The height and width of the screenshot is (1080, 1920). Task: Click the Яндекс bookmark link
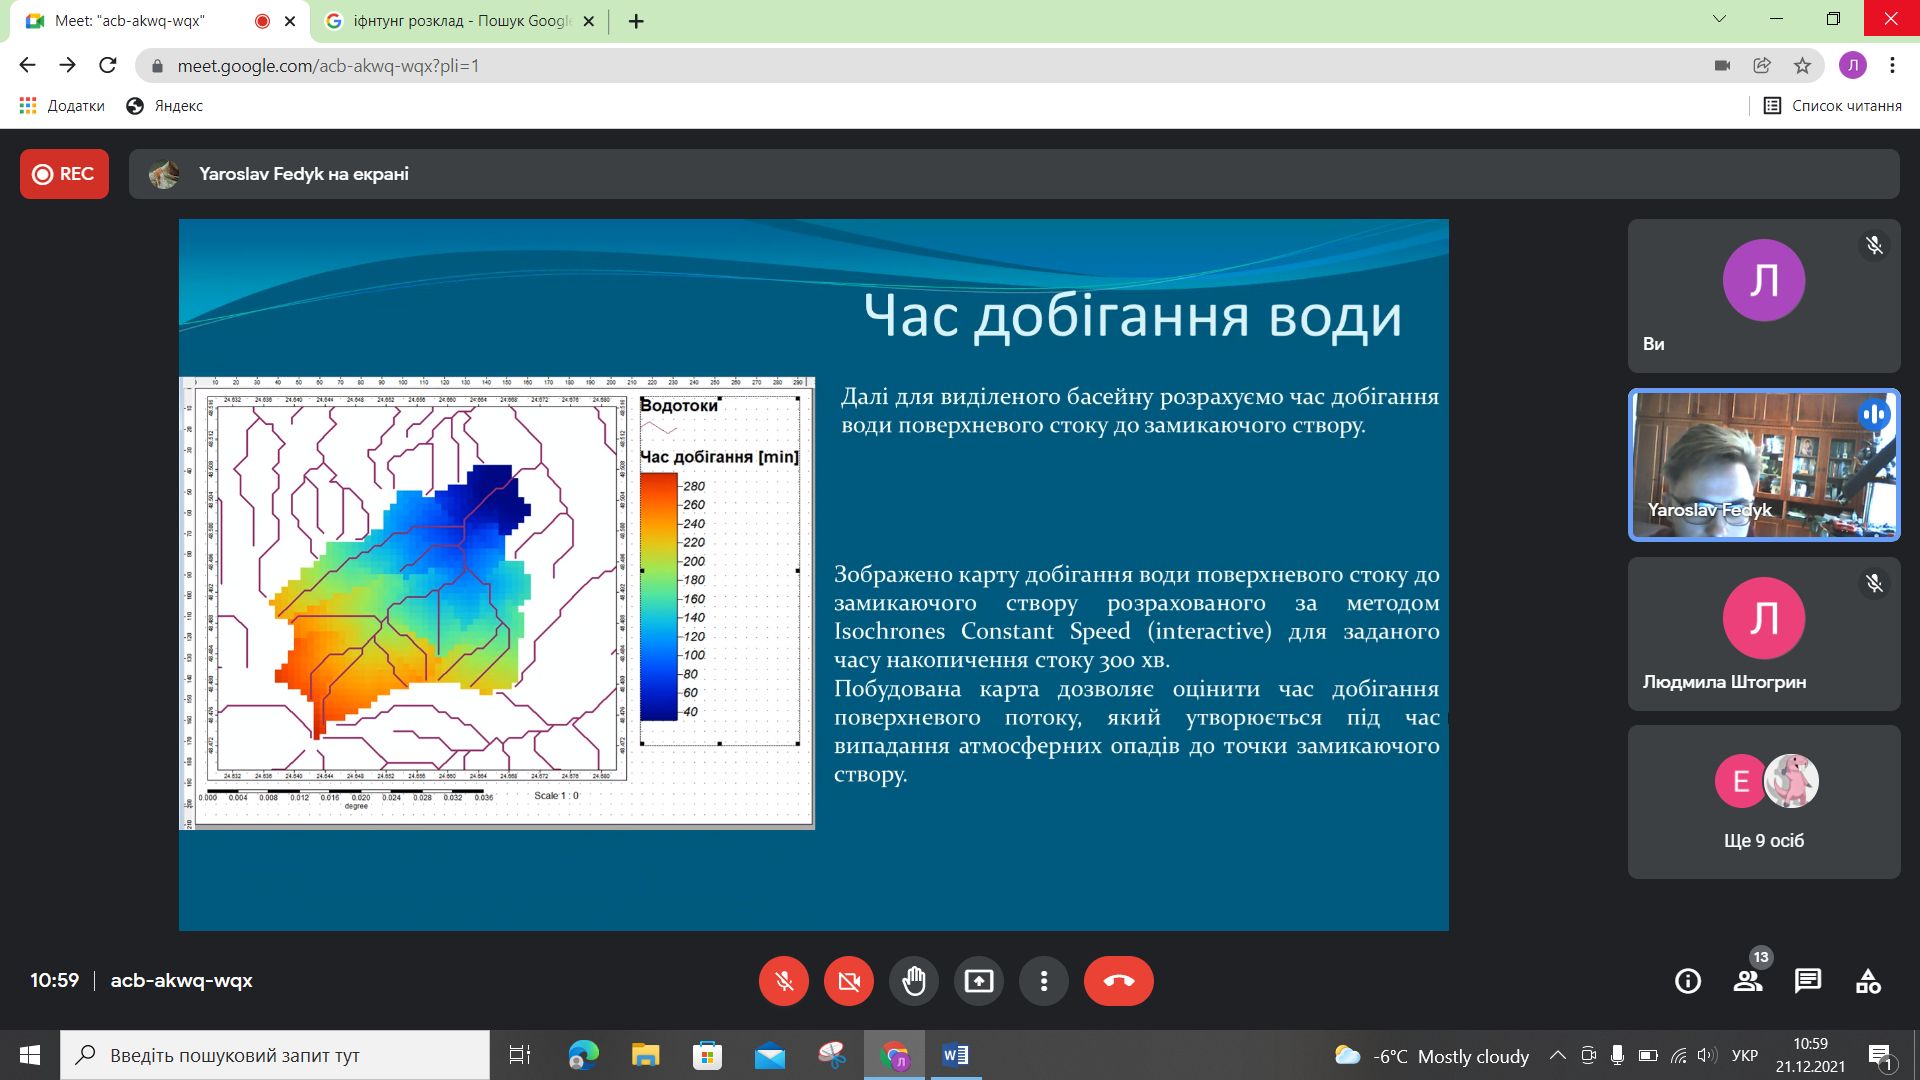(x=165, y=106)
